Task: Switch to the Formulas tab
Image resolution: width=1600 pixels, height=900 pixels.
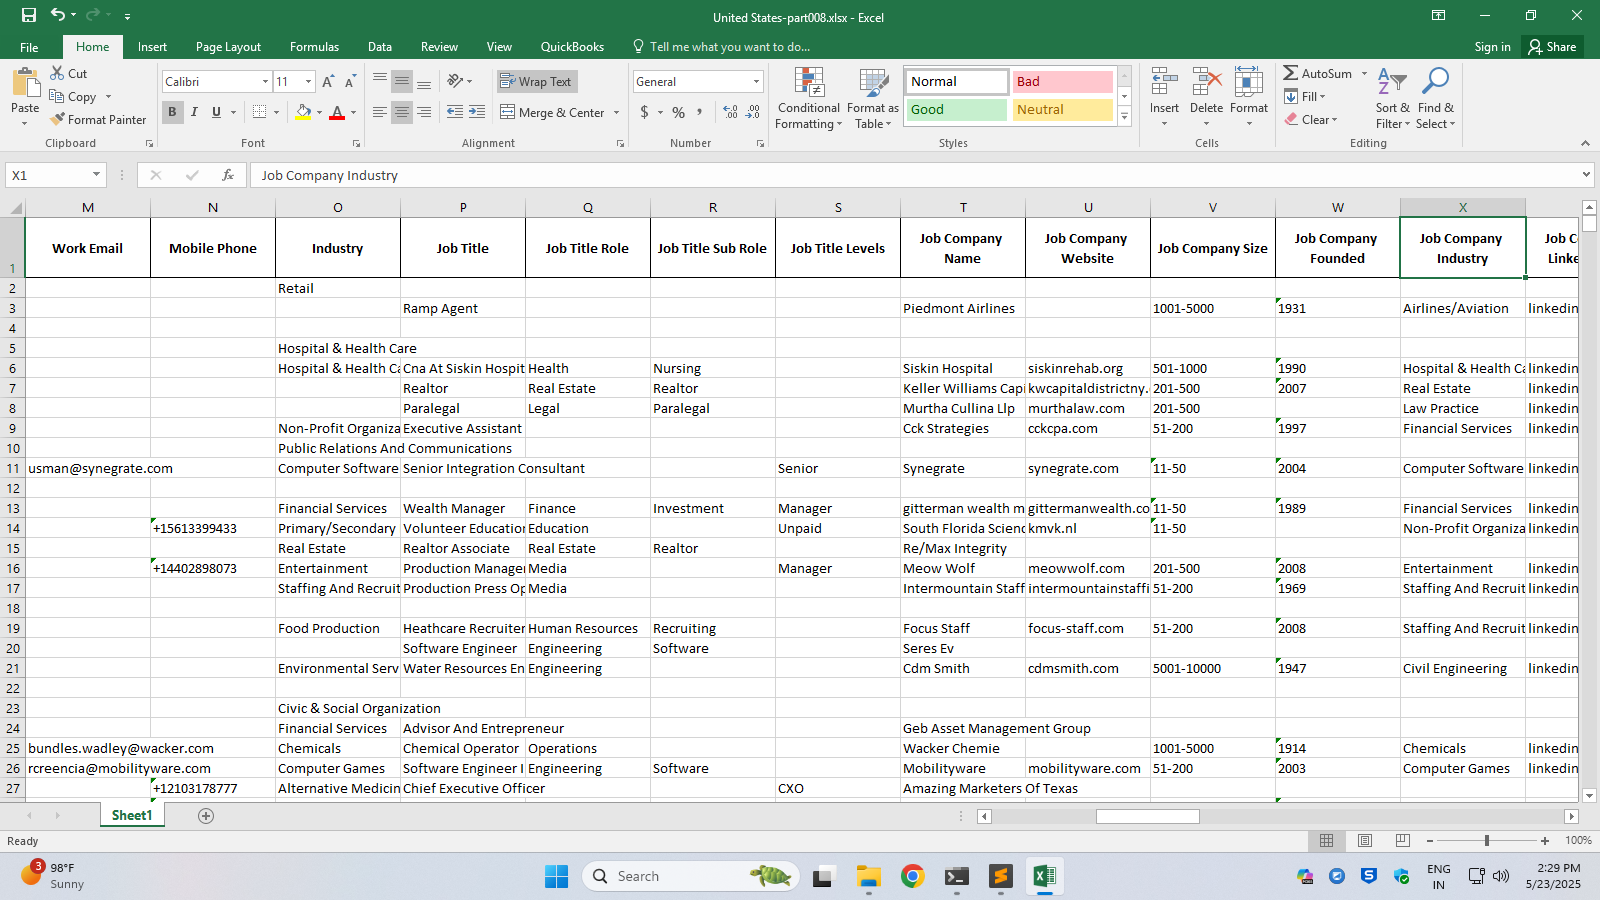Action: [x=314, y=47]
